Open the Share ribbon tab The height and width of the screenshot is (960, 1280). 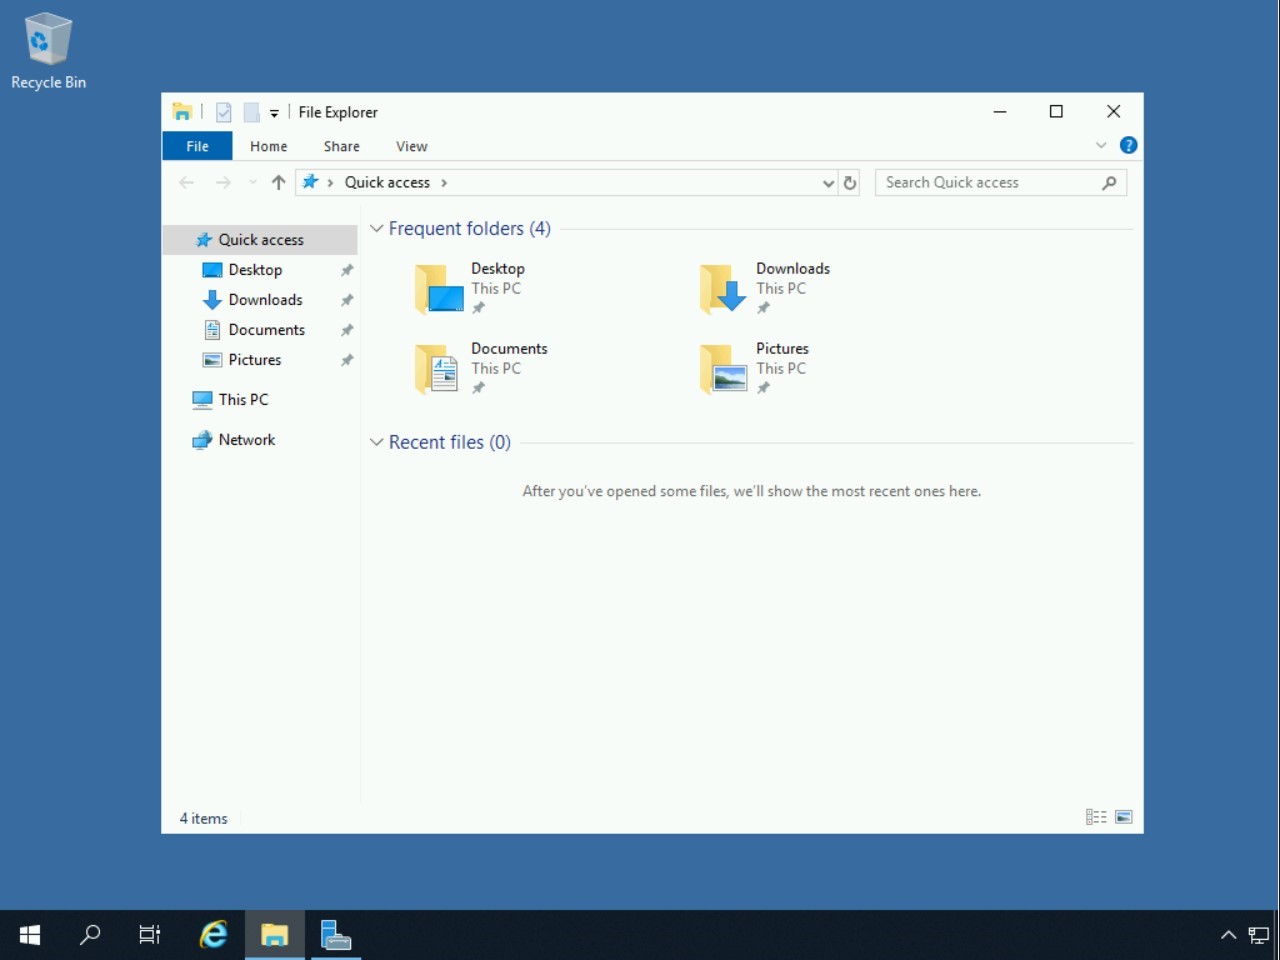[x=341, y=146]
